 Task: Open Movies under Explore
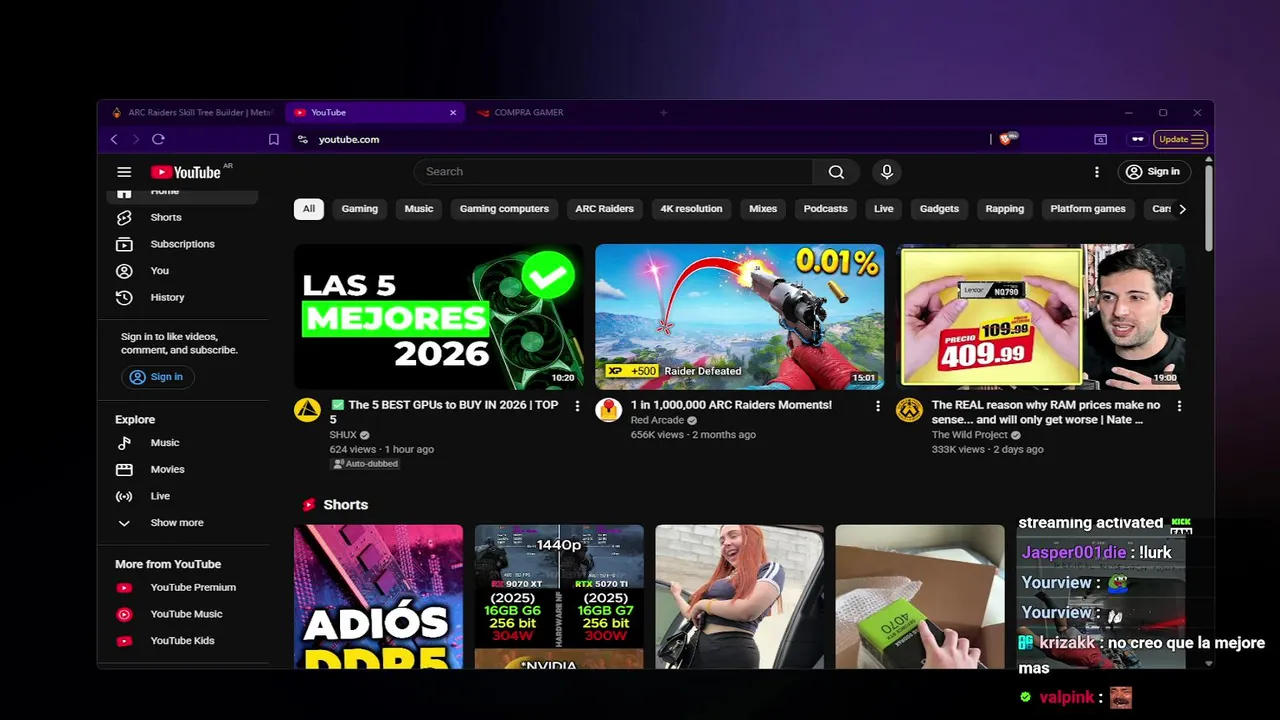tap(182, 469)
